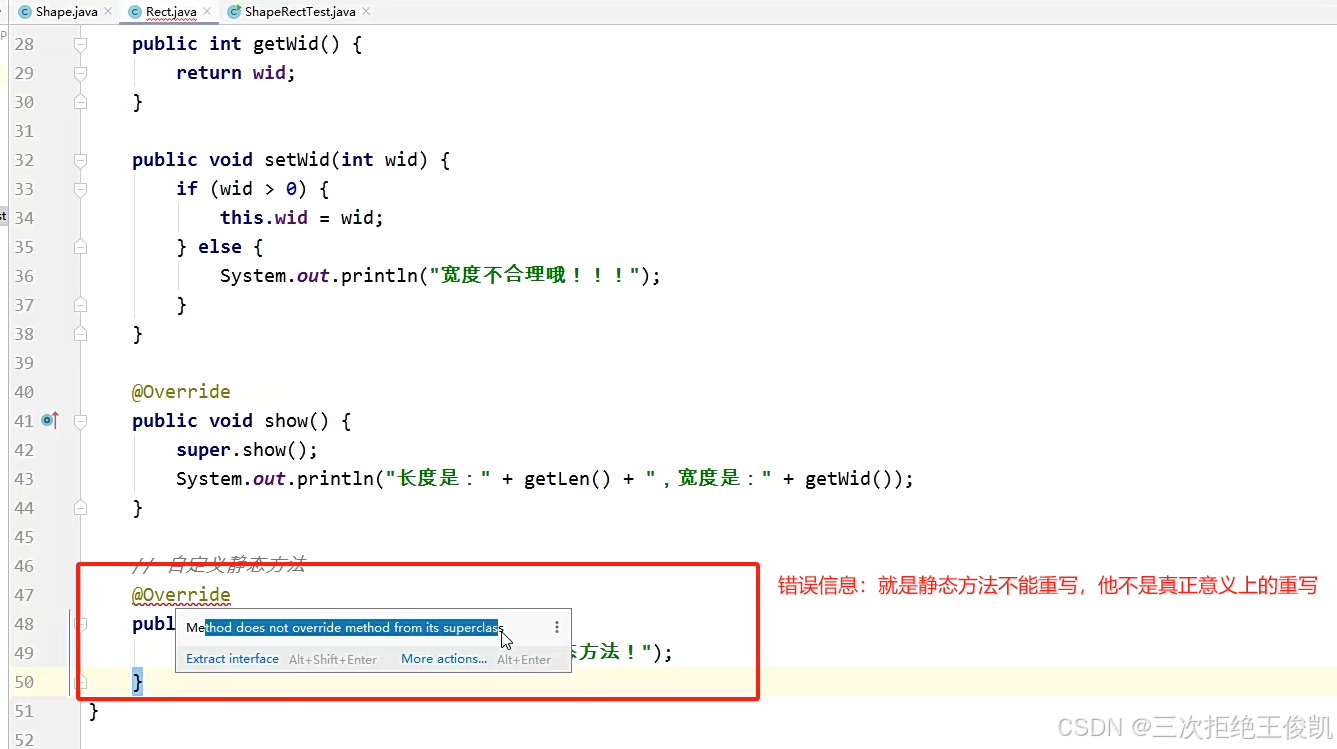Screen dimensions: 1337x749
Task: Collapse the show method using its fold arrow
Action: (x=80, y=421)
